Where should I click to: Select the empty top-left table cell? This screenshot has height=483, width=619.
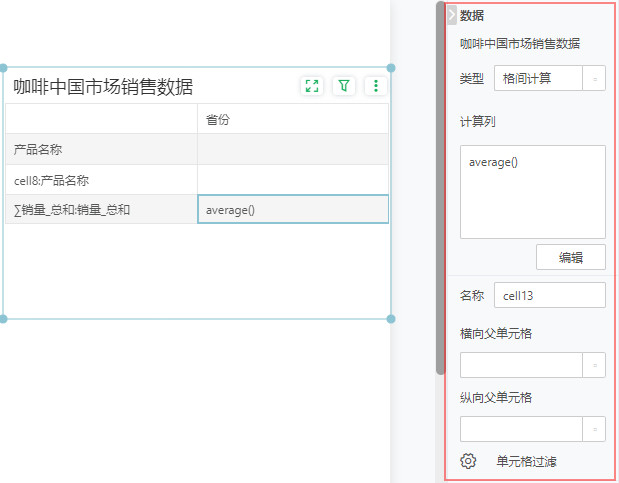point(101,119)
